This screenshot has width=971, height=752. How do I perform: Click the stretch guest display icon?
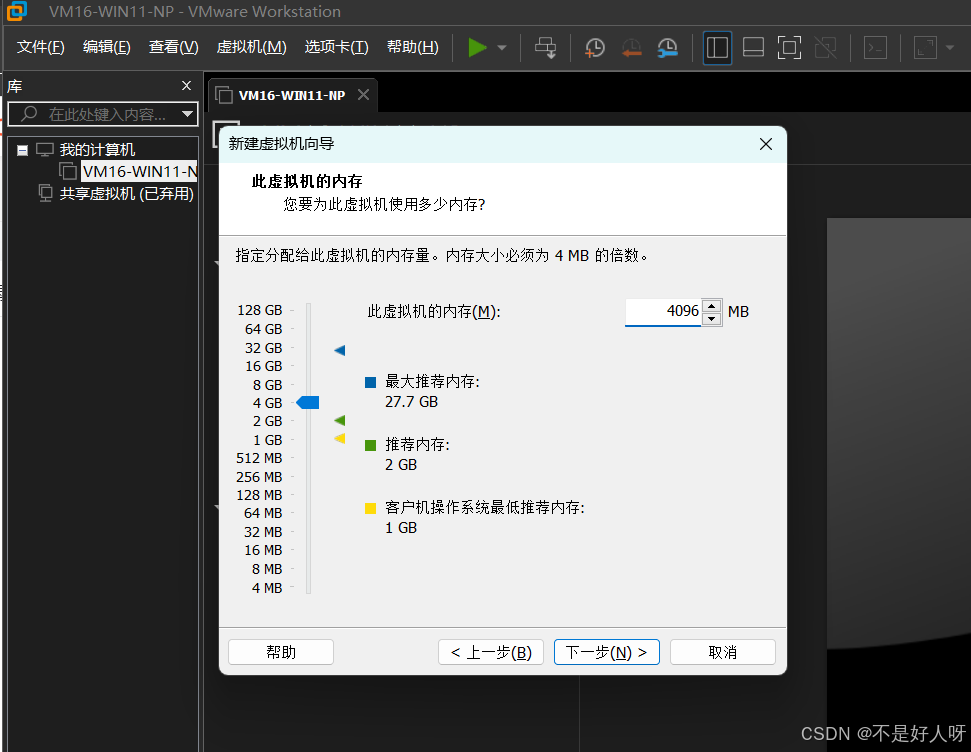coord(925,48)
